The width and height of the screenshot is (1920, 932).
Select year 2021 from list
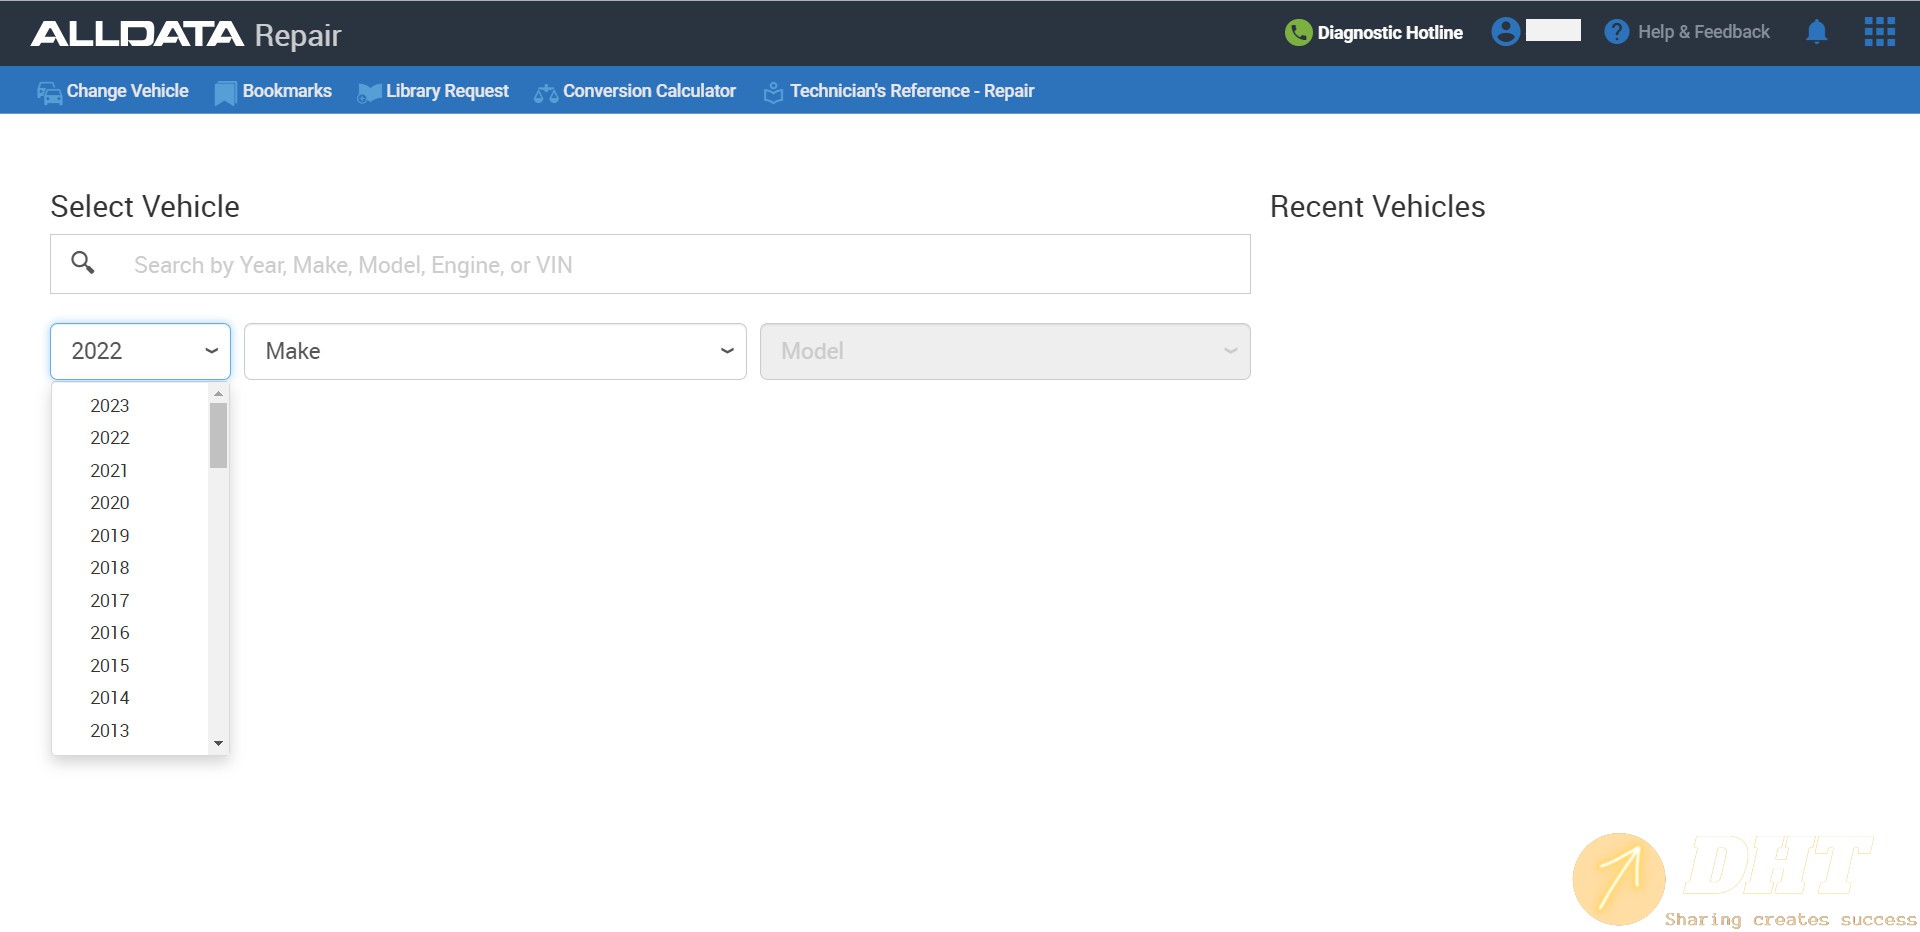click(x=109, y=471)
